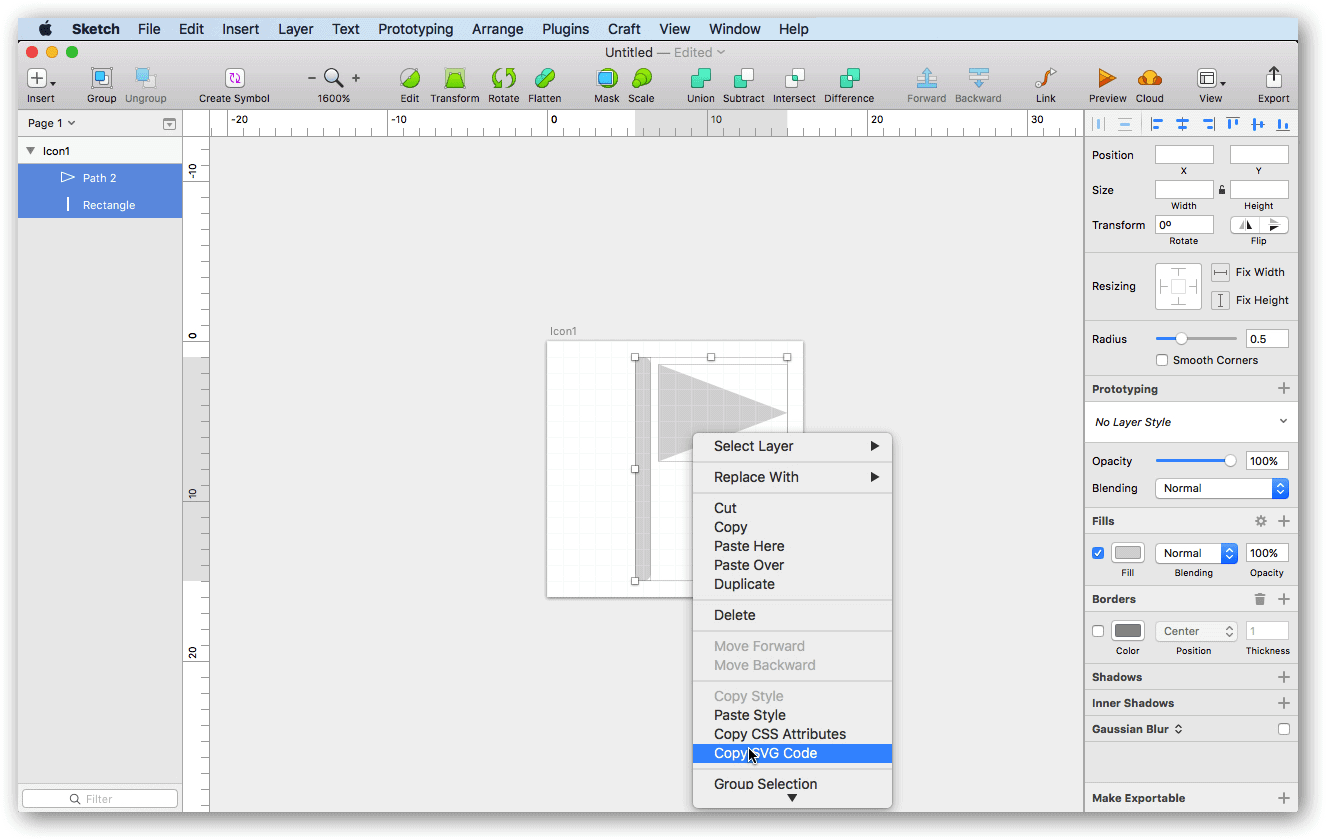Screen dimensions: 1326x840
Task: Apply the Subtract boolean operation
Action: 743,79
